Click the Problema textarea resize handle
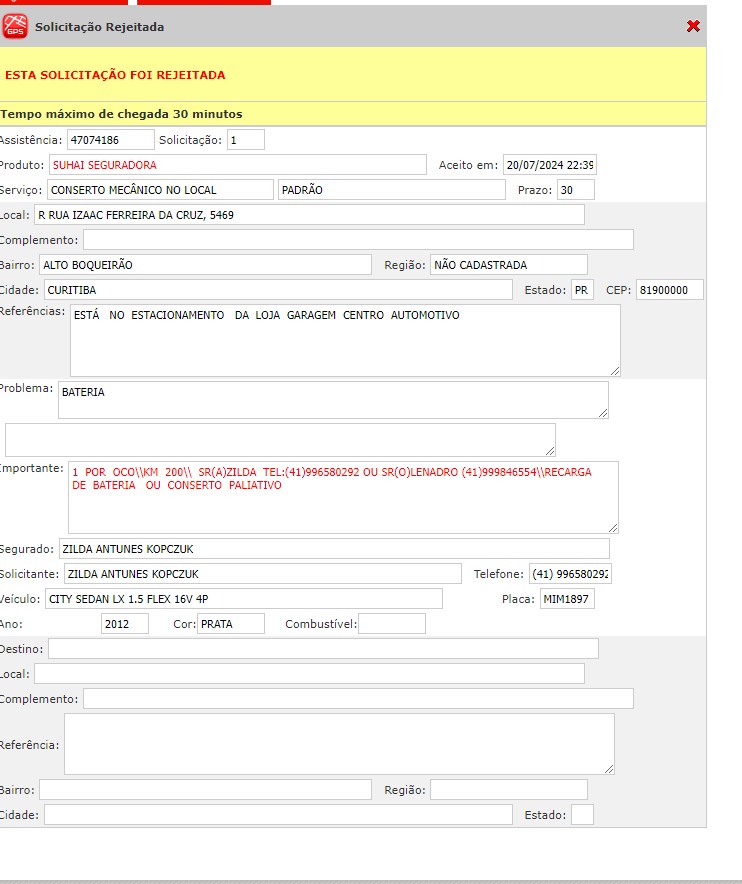This screenshot has height=884, width=742. [x=603, y=413]
